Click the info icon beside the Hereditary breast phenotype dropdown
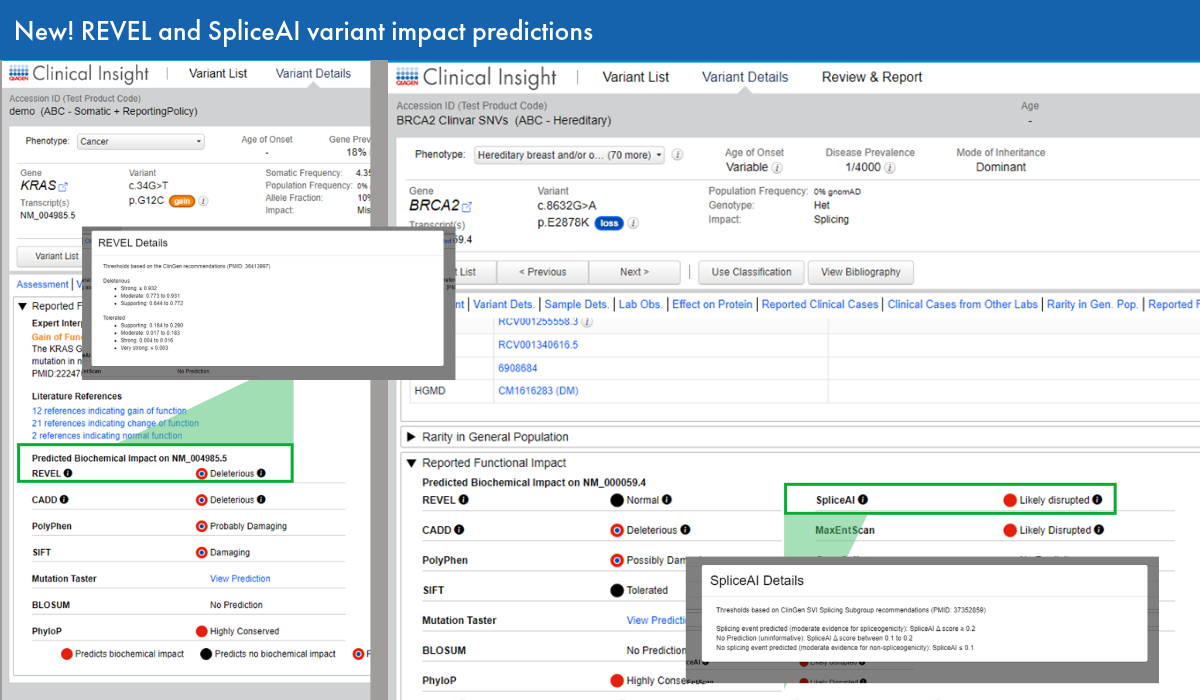1200x700 pixels. coord(677,155)
